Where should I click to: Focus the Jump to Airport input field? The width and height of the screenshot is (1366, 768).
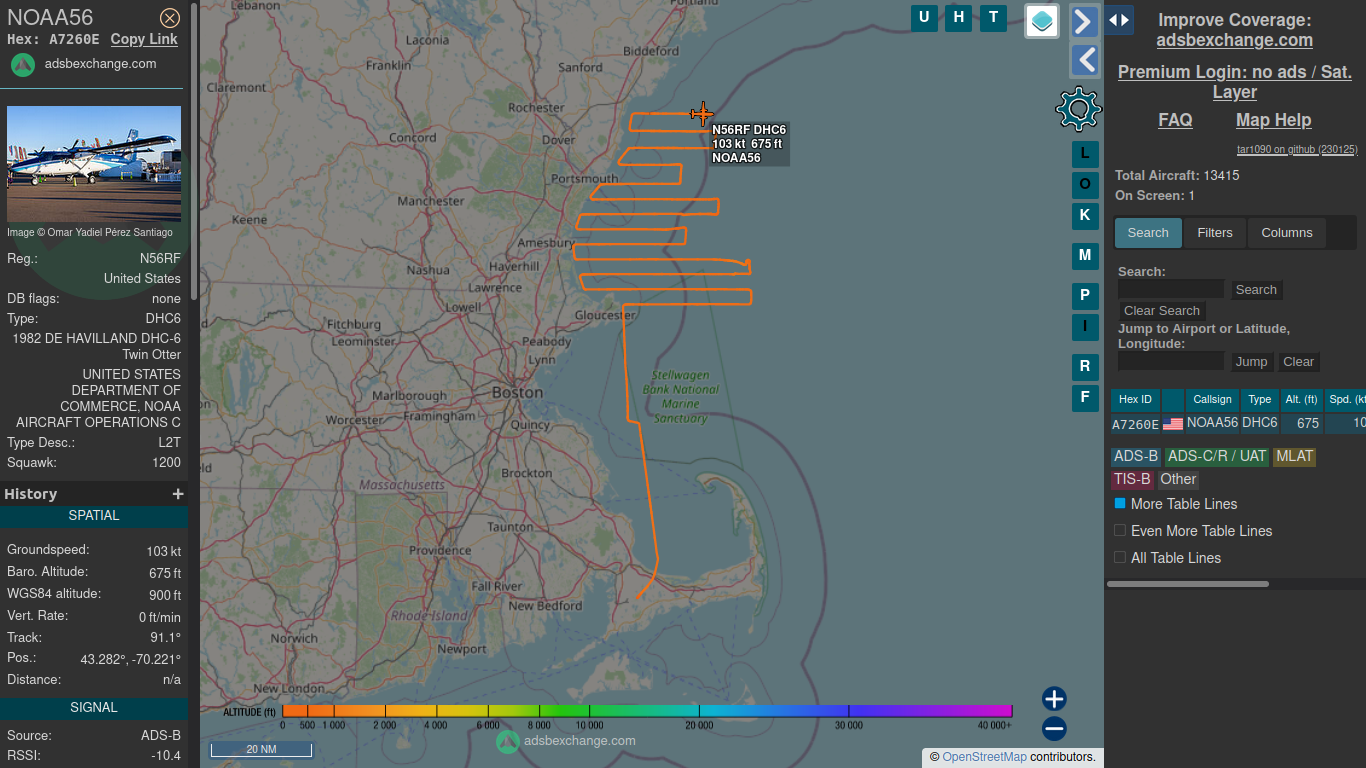click(1171, 361)
